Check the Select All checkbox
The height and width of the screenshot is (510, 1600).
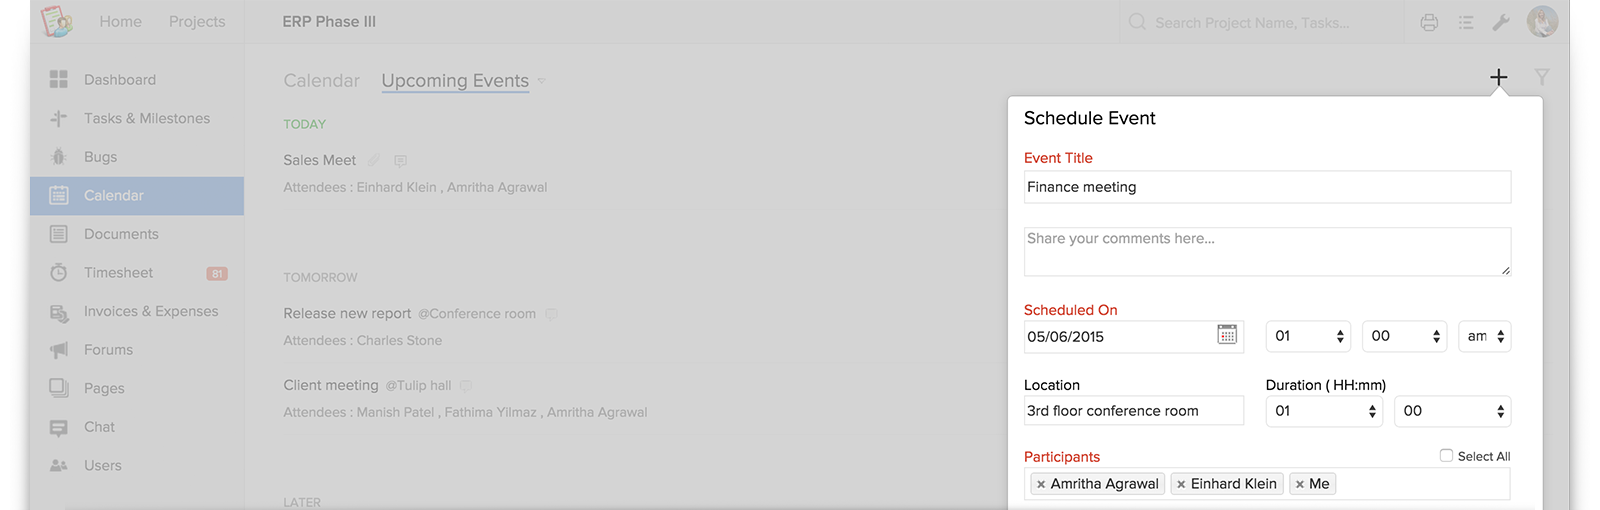click(1446, 455)
